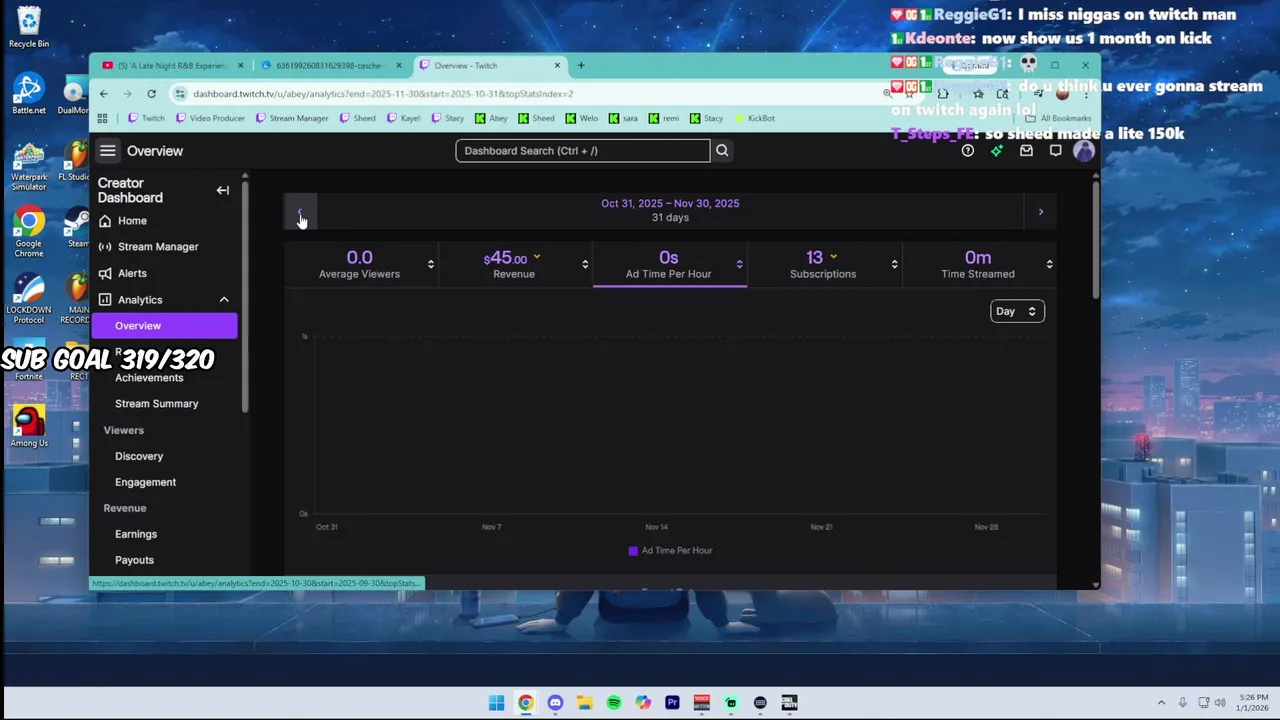The width and height of the screenshot is (1280, 720).
Task: Open Discord from the taskbar
Action: 555,703
